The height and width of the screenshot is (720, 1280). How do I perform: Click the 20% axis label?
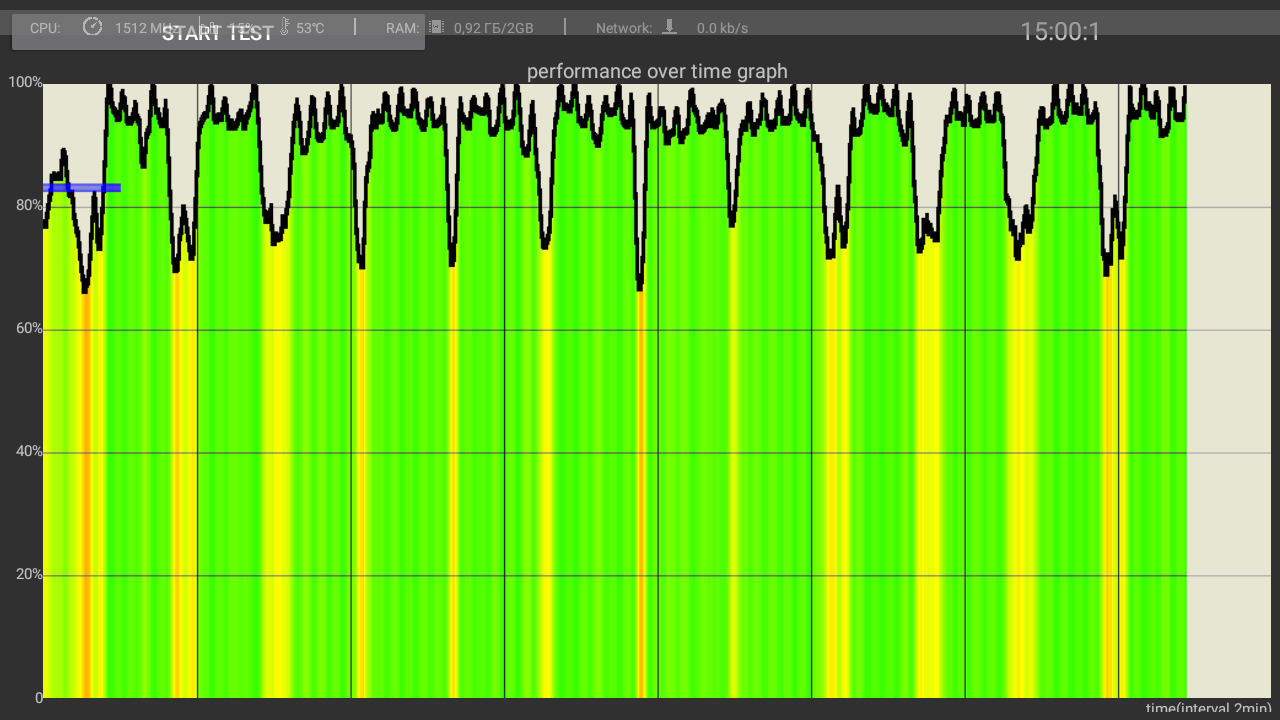29,574
